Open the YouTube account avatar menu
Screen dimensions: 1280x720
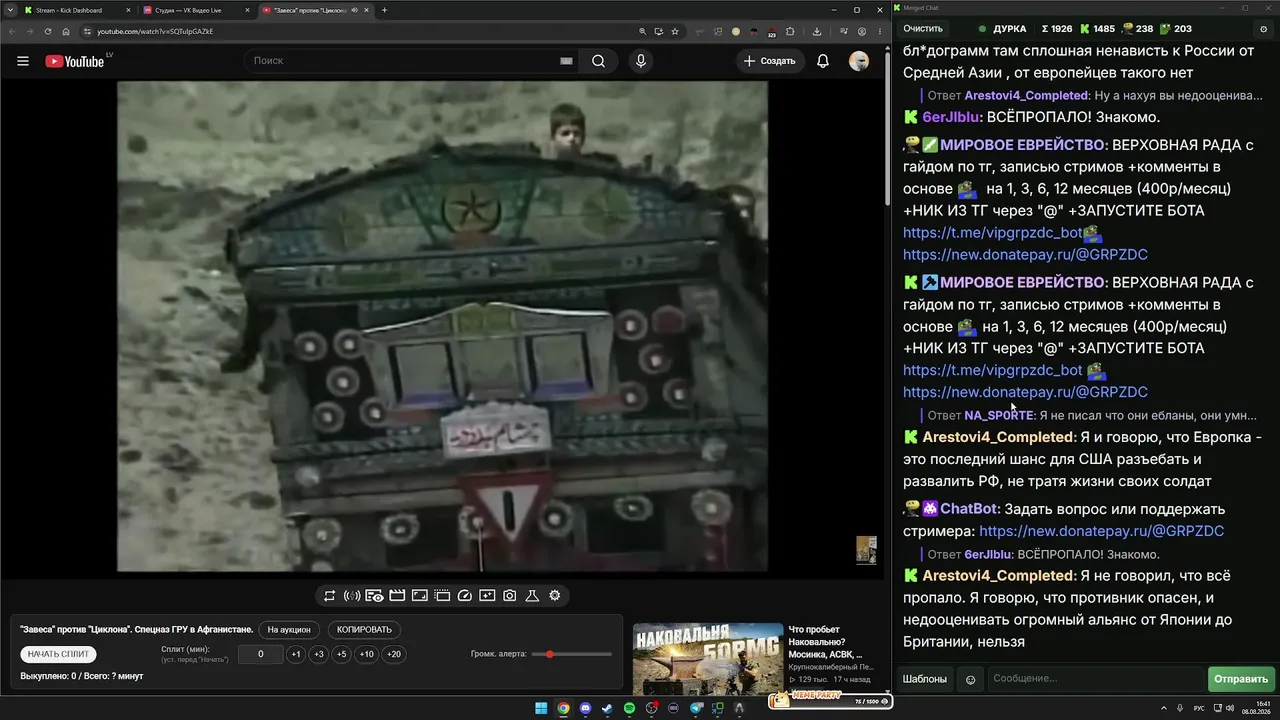tap(859, 61)
